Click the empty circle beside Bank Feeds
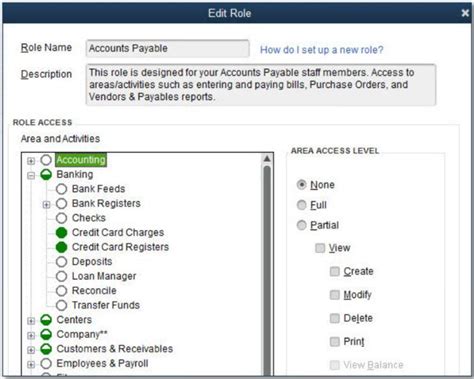Screen dimensions: 474x379 click(x=61, y=189)
